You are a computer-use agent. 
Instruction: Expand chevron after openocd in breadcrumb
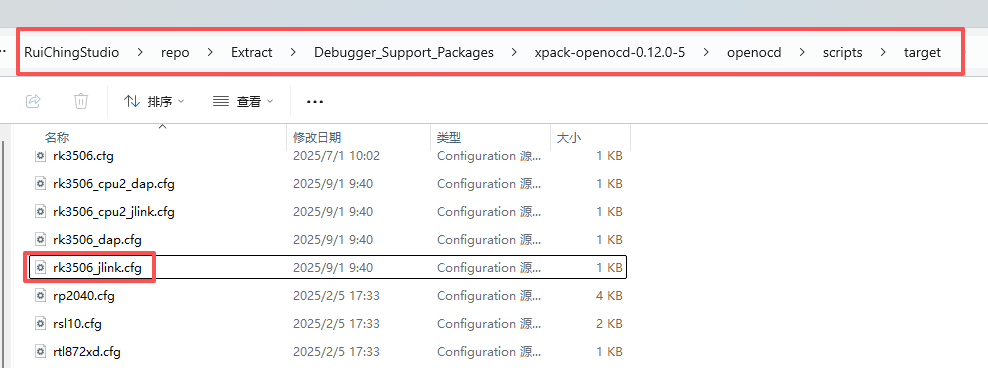pyautogui.click(x=802, y=52)
